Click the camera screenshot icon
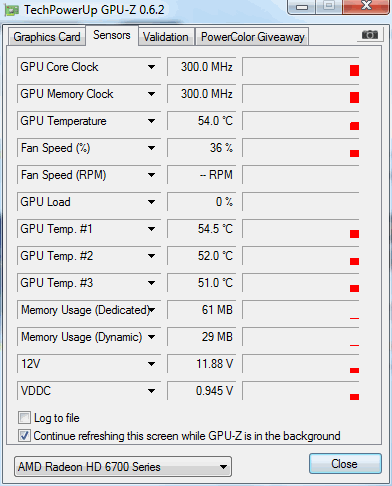392x486 pixels. 370,35
